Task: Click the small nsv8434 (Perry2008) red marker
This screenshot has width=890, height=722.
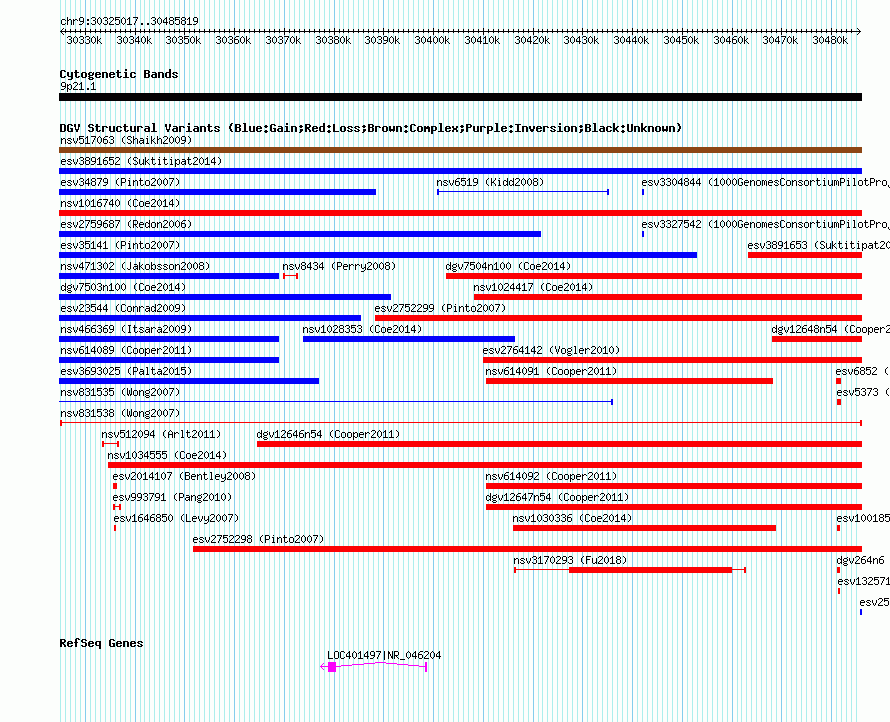Action: (290, 276)
